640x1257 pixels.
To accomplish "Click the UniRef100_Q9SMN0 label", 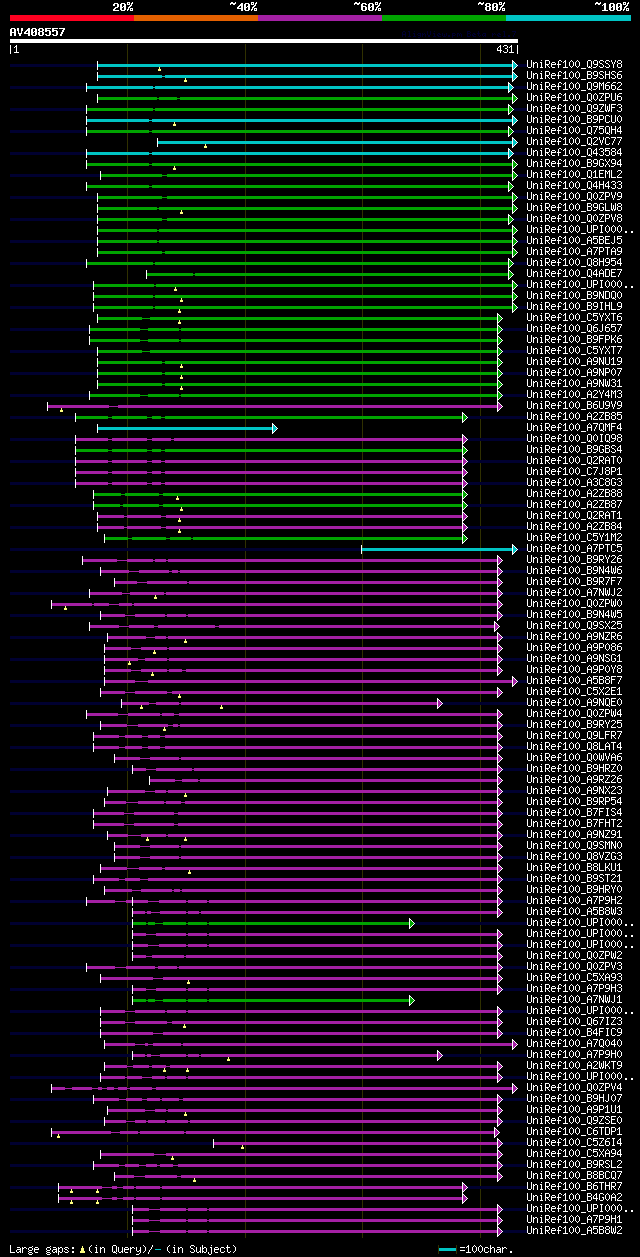I will pyautogui.click(x=574, y=845).
